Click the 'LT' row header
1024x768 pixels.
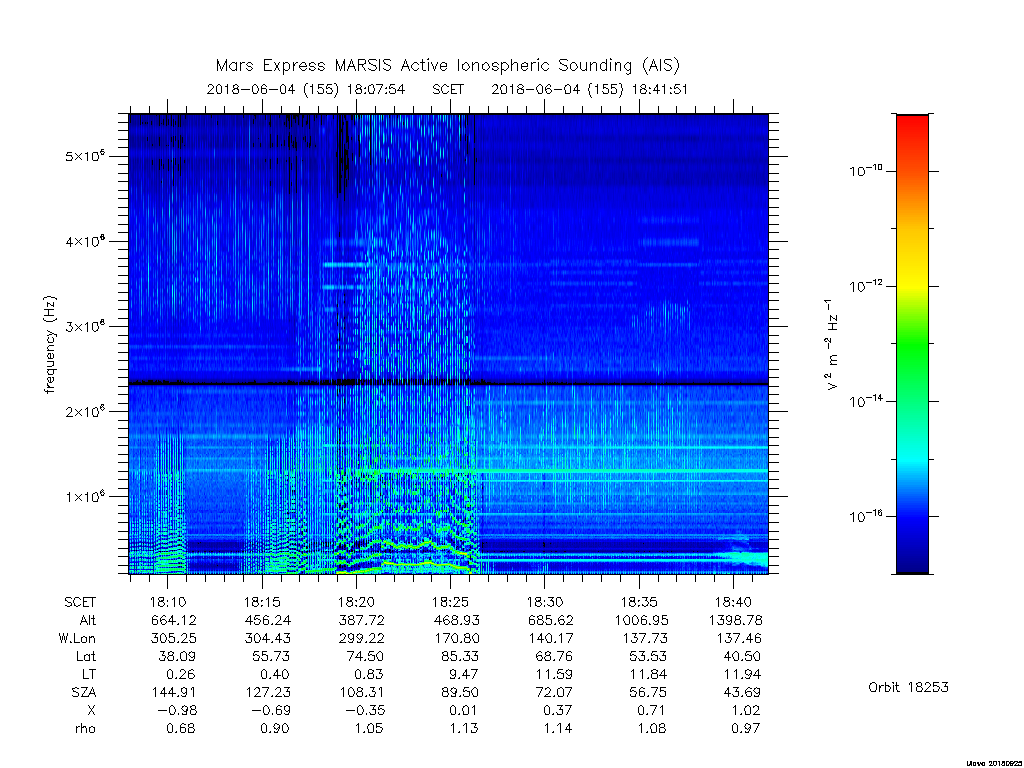click(x=89, y=674)
